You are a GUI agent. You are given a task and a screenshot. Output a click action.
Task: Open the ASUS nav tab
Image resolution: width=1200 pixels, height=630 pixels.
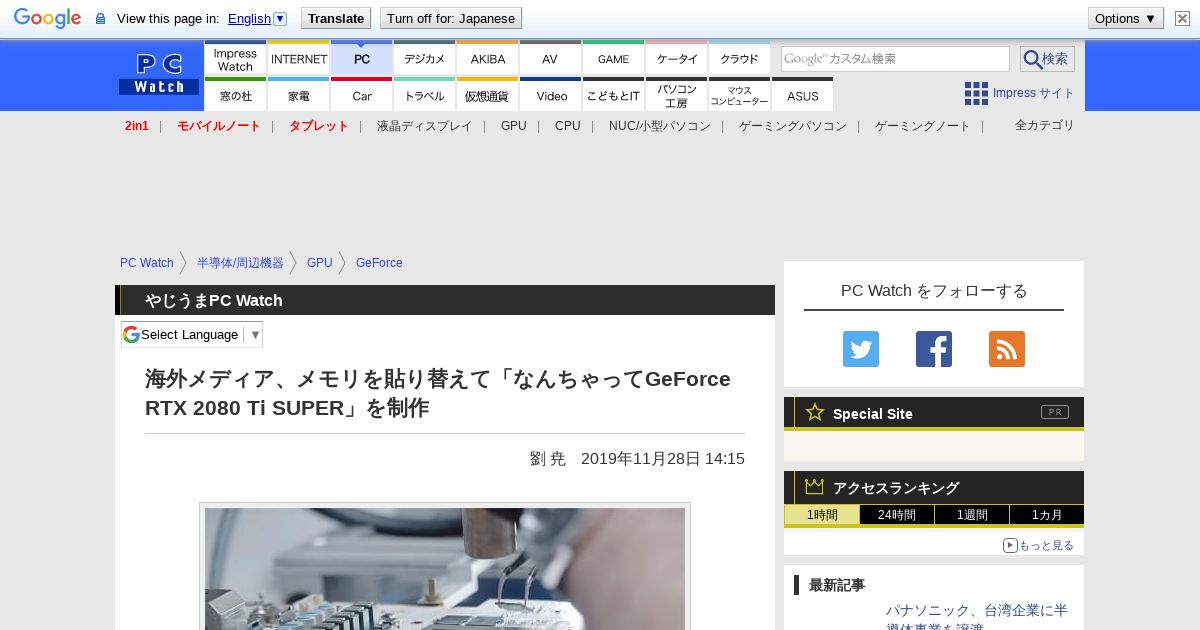pos(802,95)
